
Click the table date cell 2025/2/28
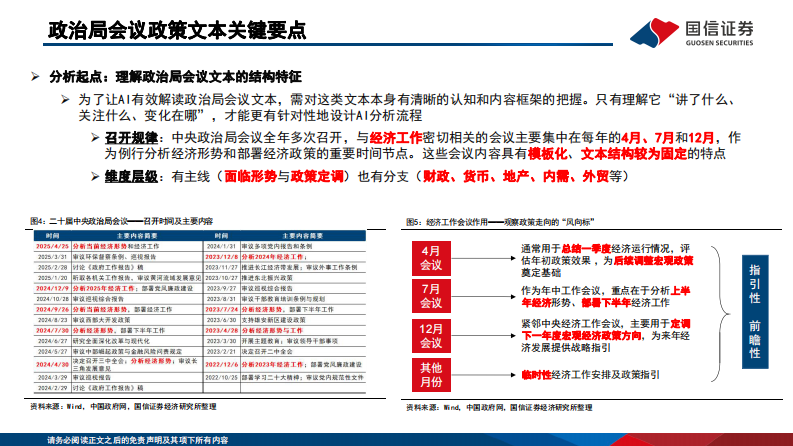[x=52, y=267]
